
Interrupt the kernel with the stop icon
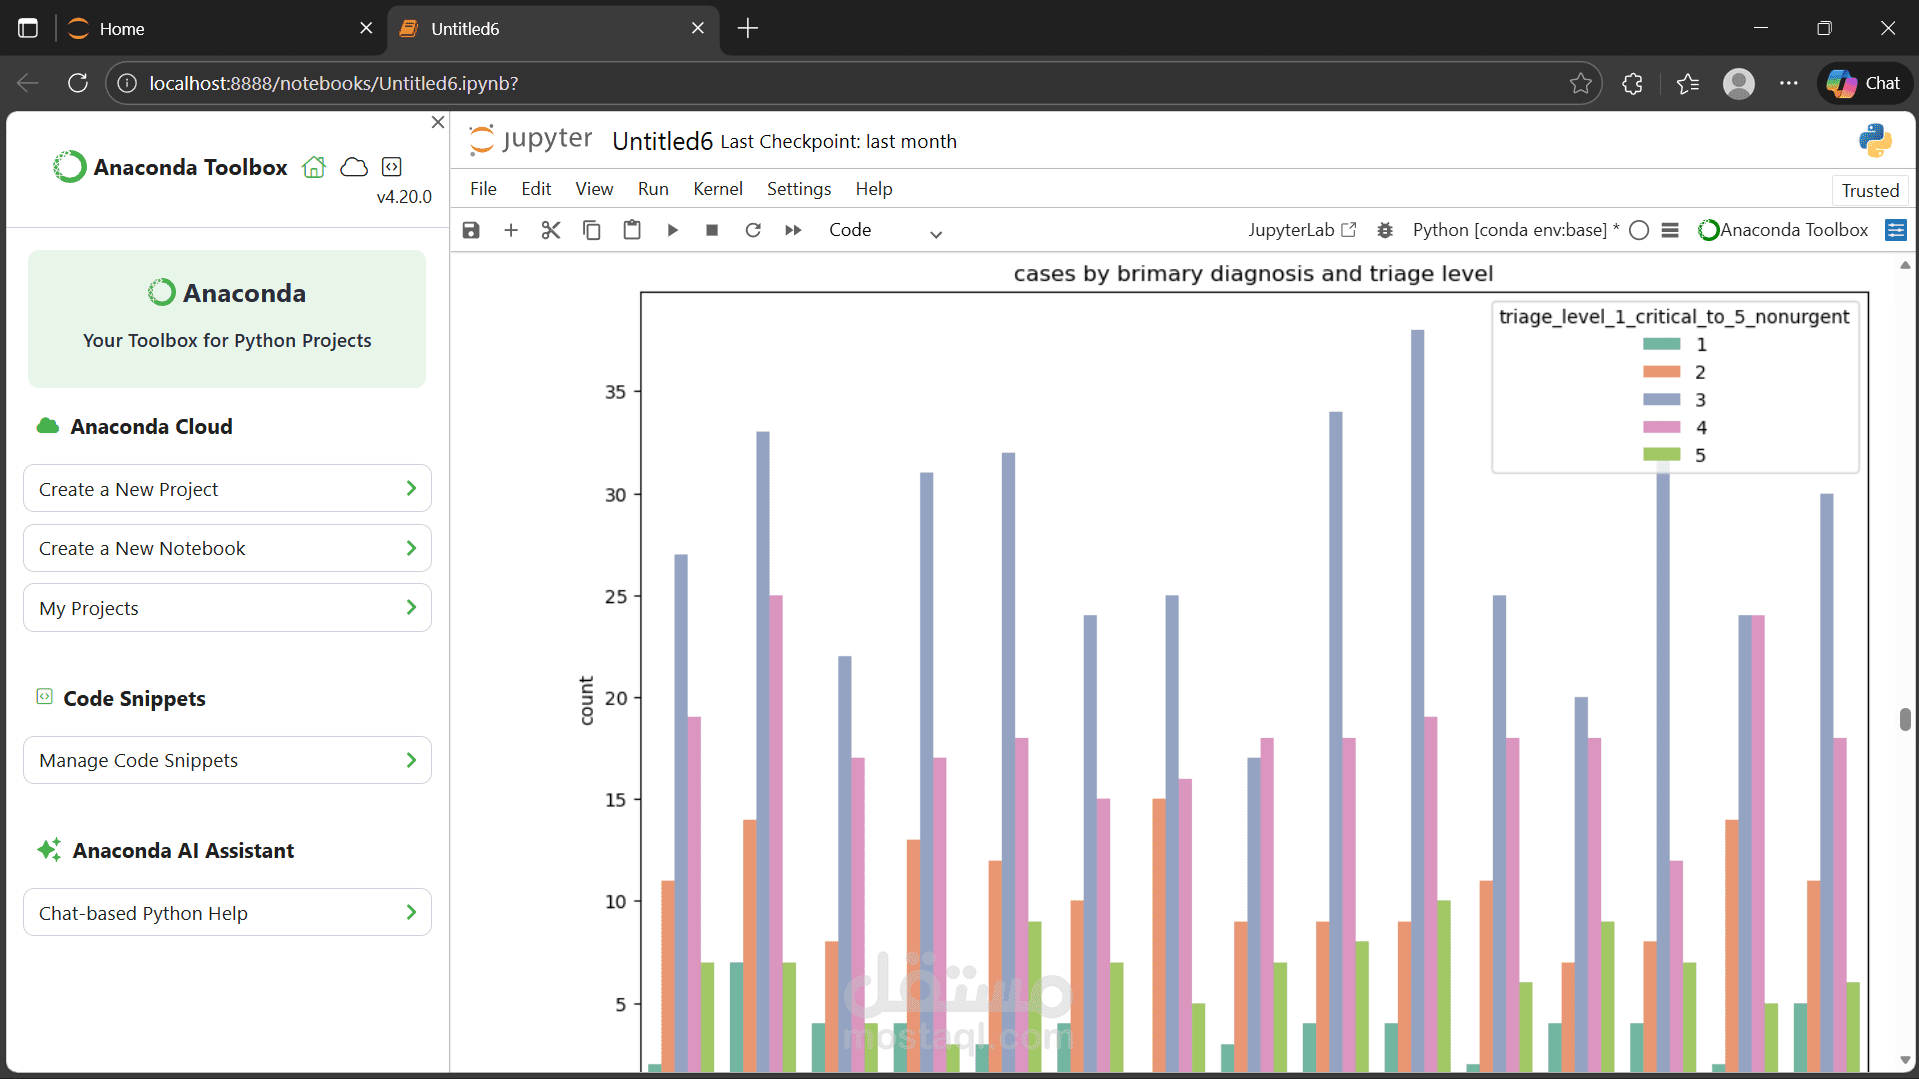(x=712, y=230)
